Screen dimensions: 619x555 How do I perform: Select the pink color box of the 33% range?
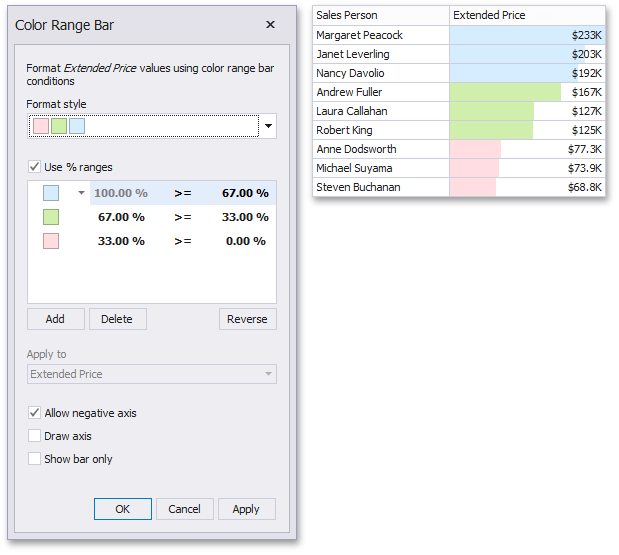pyautogui.click(x=51, y=241)
